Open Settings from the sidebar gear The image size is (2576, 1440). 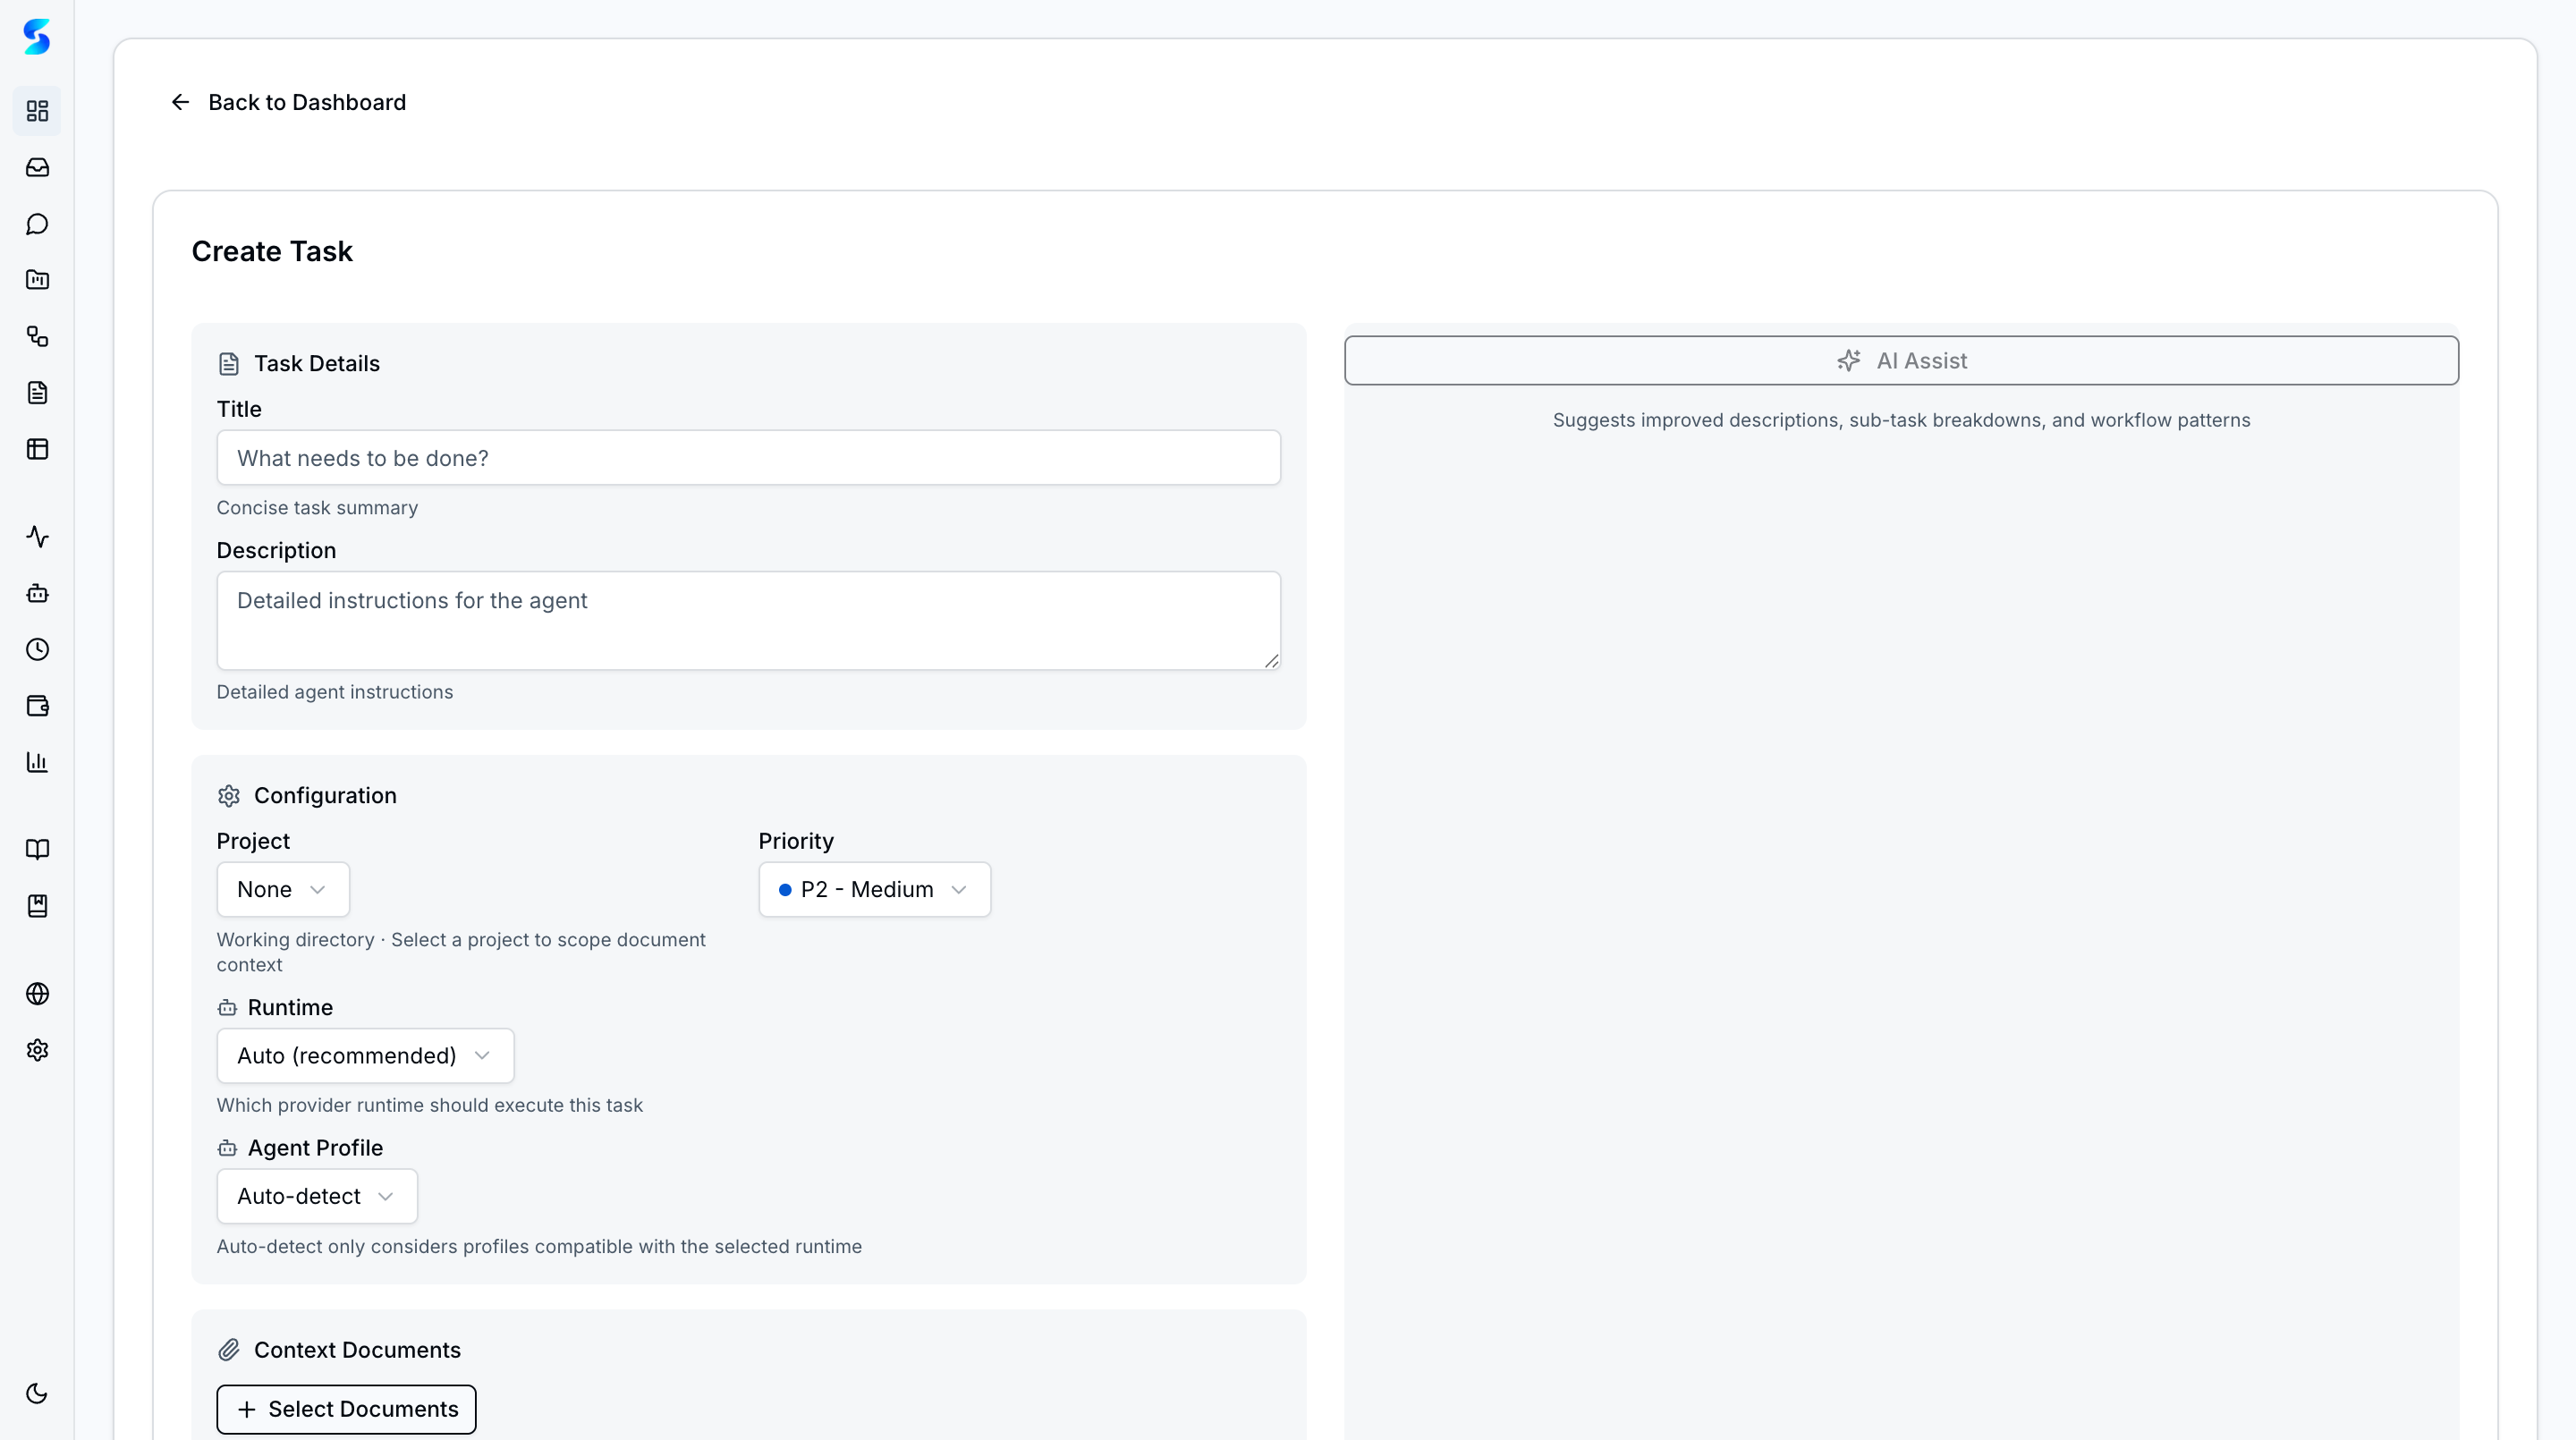pos(37,1050)
